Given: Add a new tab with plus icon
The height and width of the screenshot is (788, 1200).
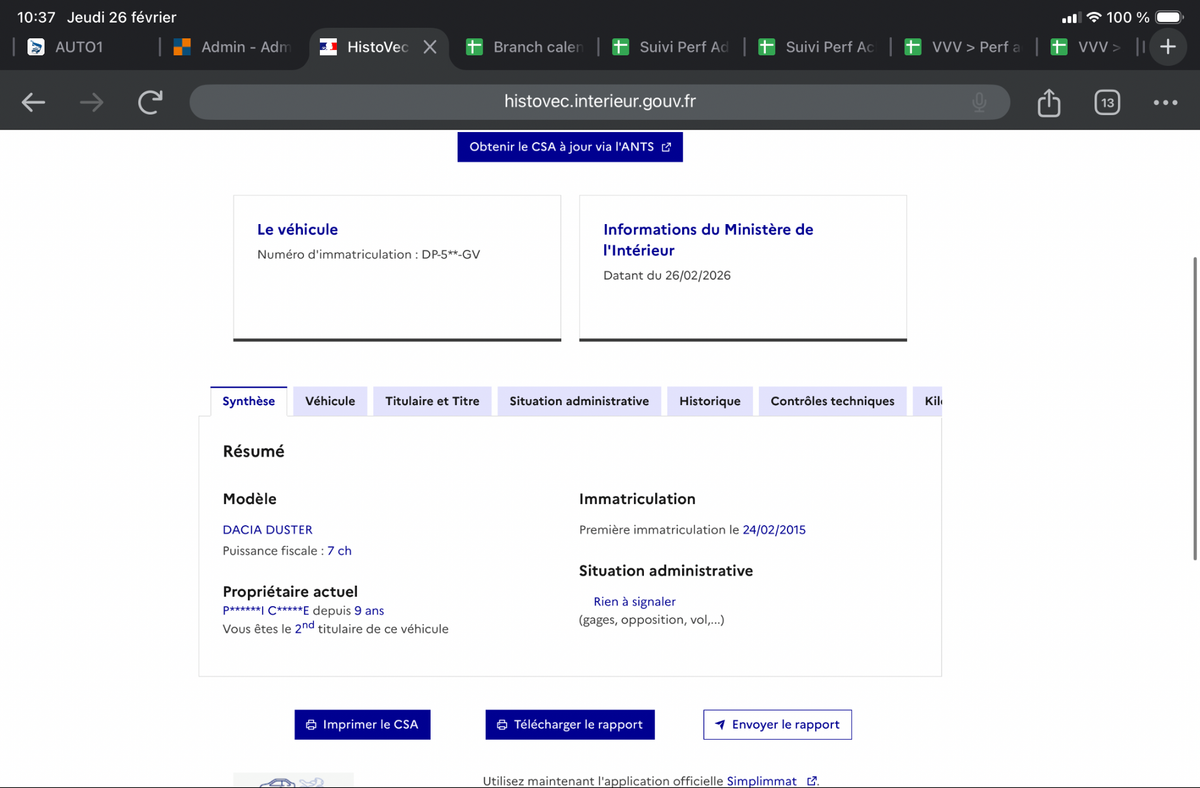Looking at the screenshot, I should tap(1167, 47).
